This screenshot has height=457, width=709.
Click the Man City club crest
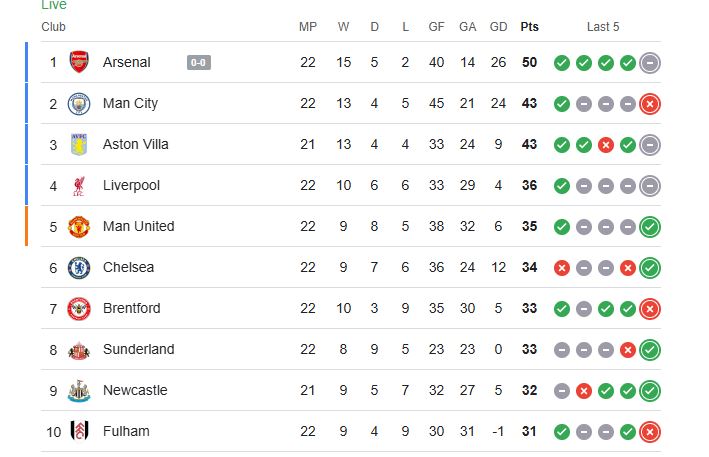click(79, 104)
